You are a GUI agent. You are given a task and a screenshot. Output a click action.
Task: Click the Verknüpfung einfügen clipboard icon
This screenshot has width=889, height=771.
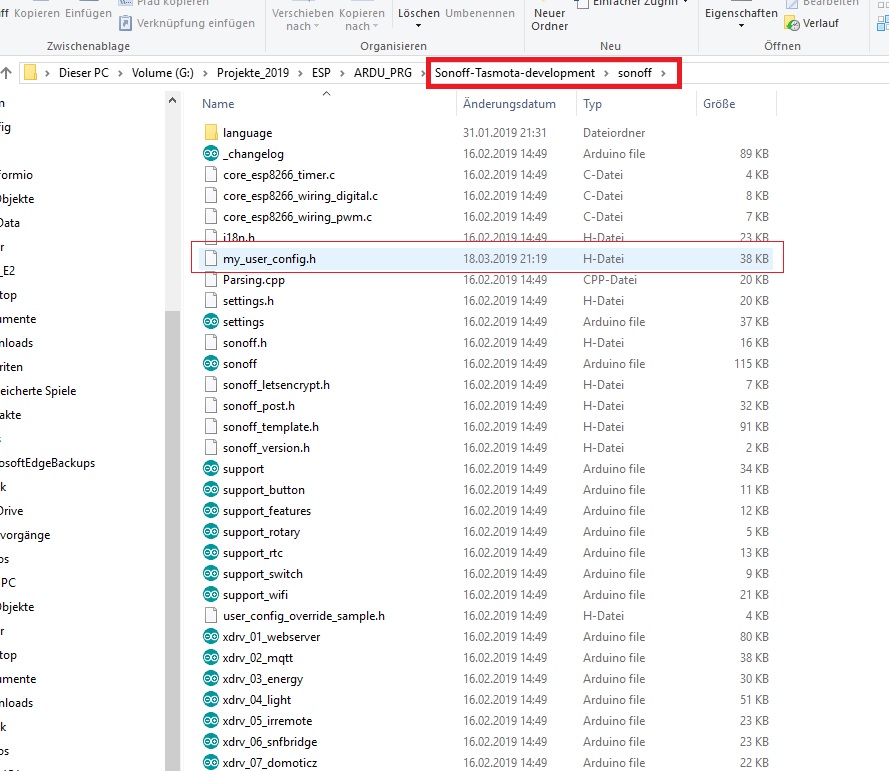pyautogui.click(x=125, y=23)
